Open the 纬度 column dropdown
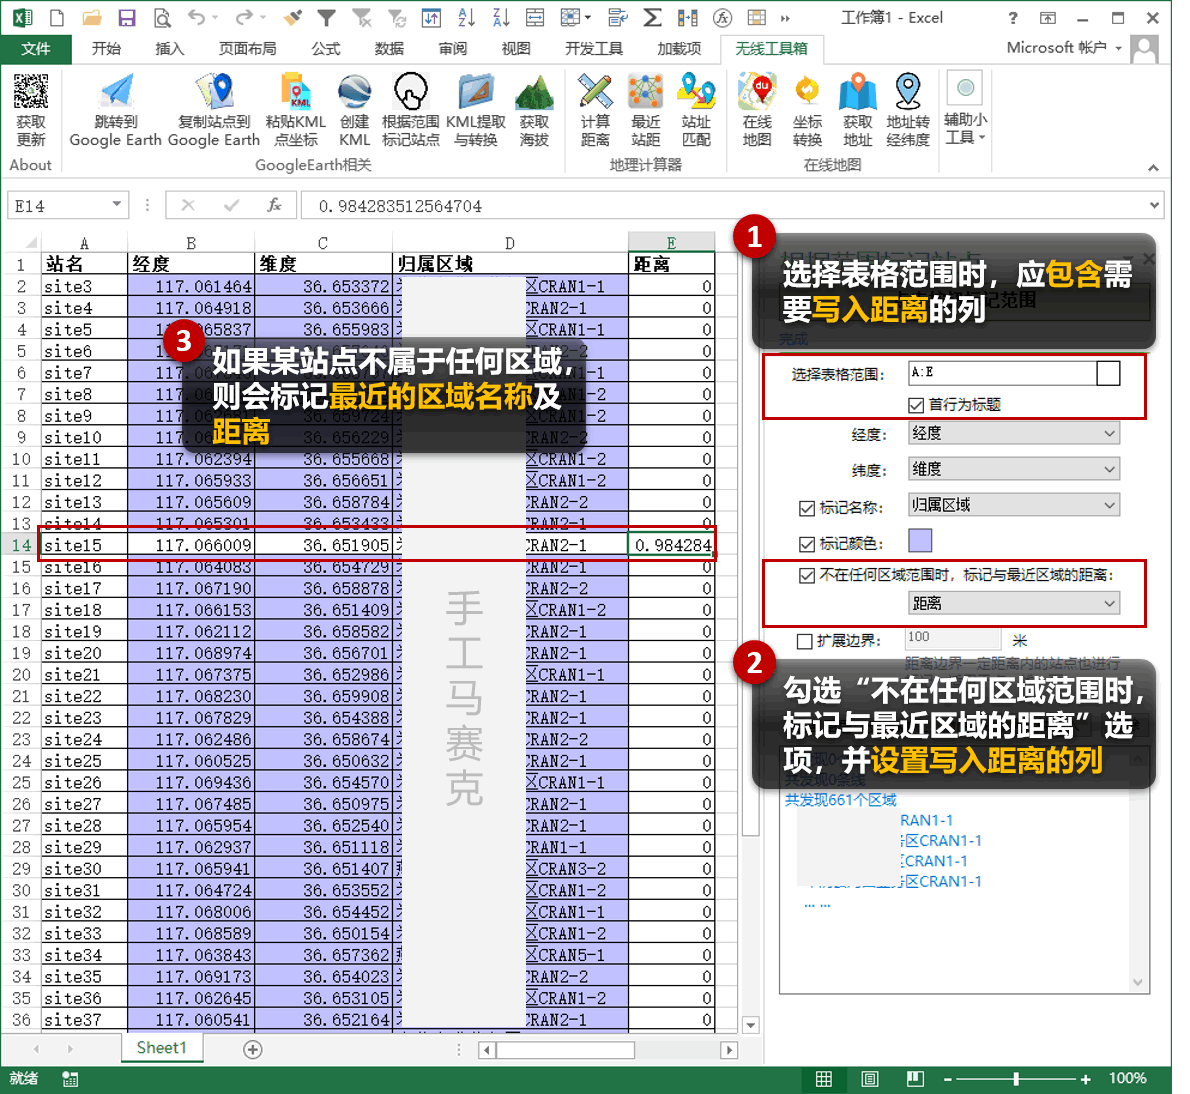Screen dimensions: 1190x1094 (1013, 469)
